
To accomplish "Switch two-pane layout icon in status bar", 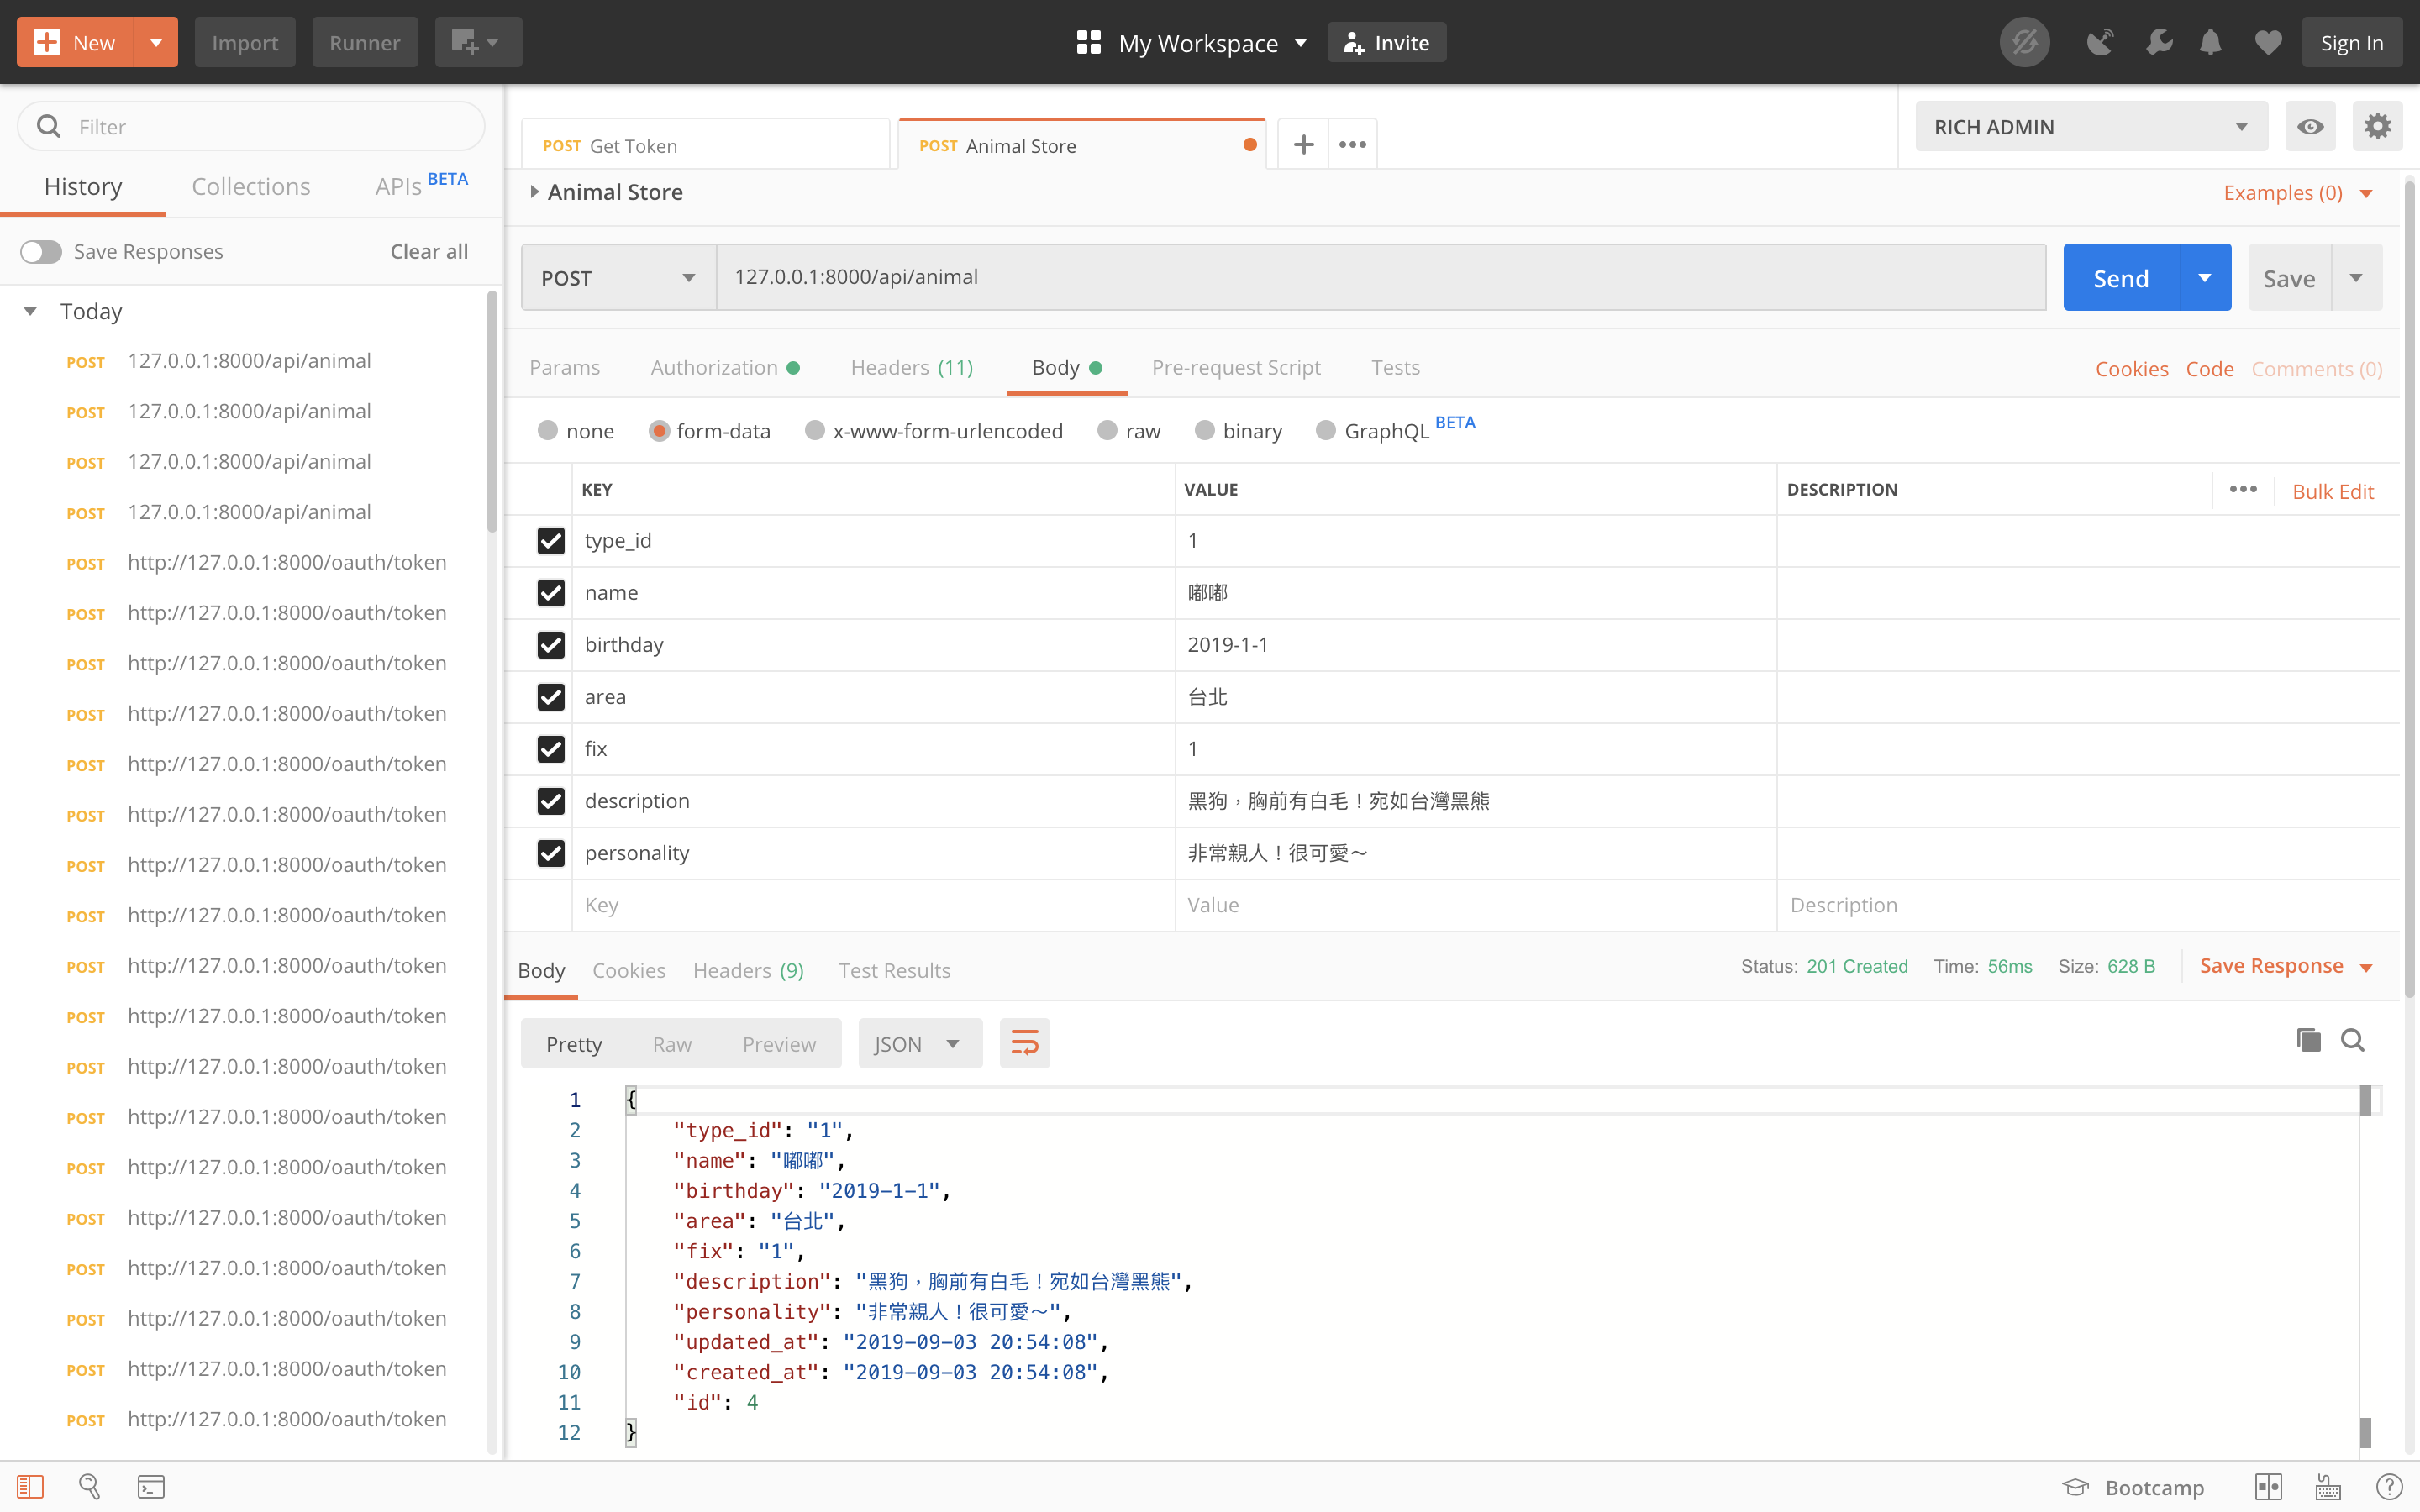I will [2268, 1487].
